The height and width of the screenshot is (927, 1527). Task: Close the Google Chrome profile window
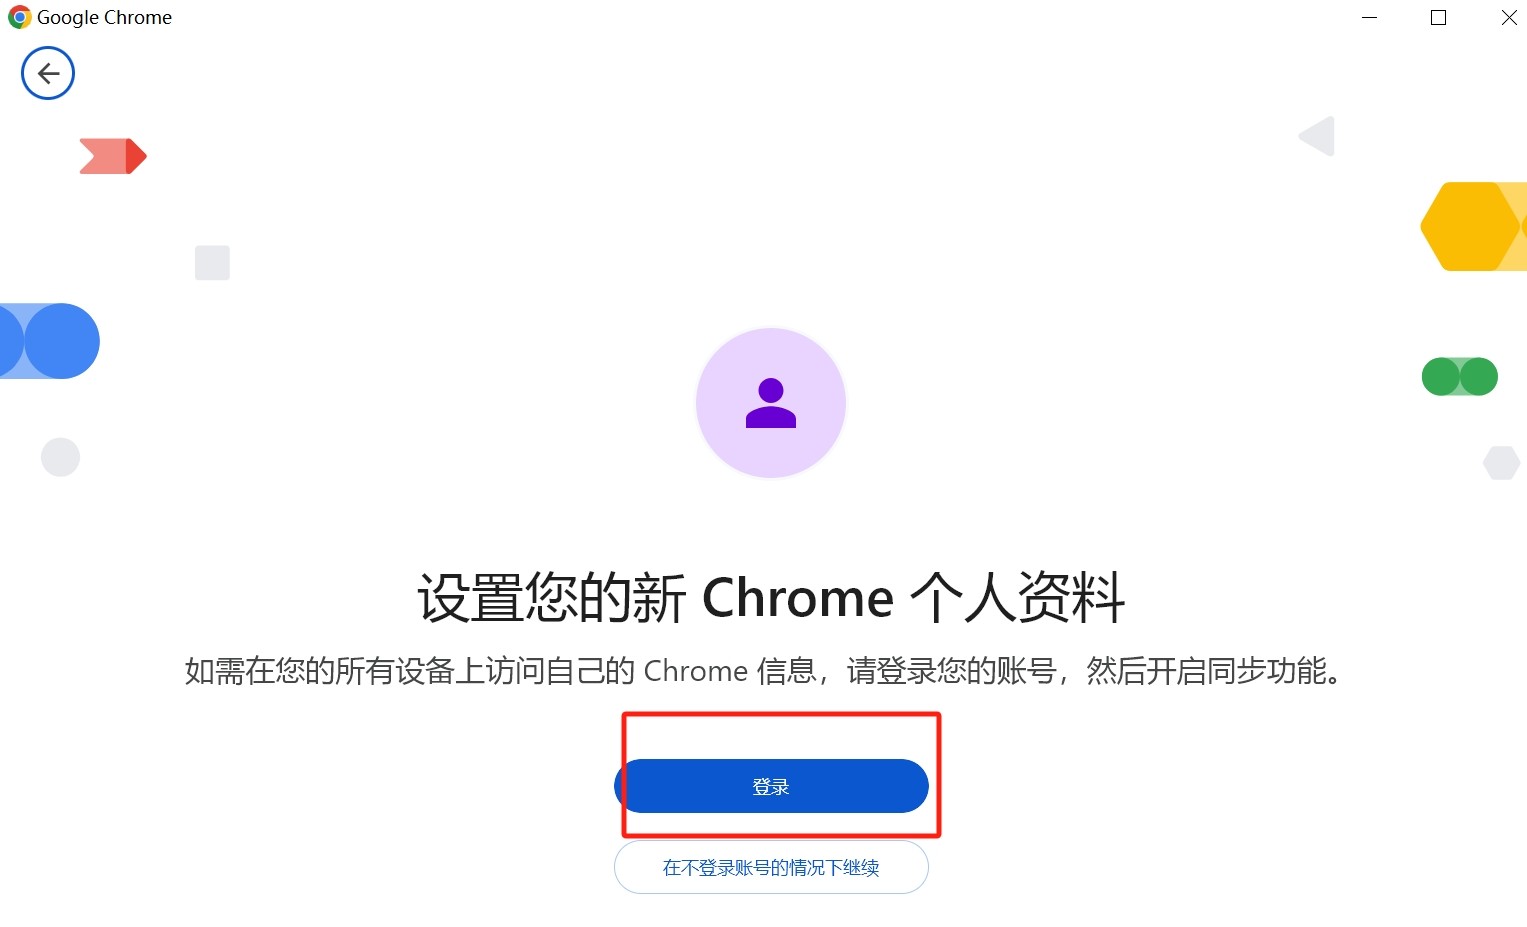click(x=1509, y=17)
